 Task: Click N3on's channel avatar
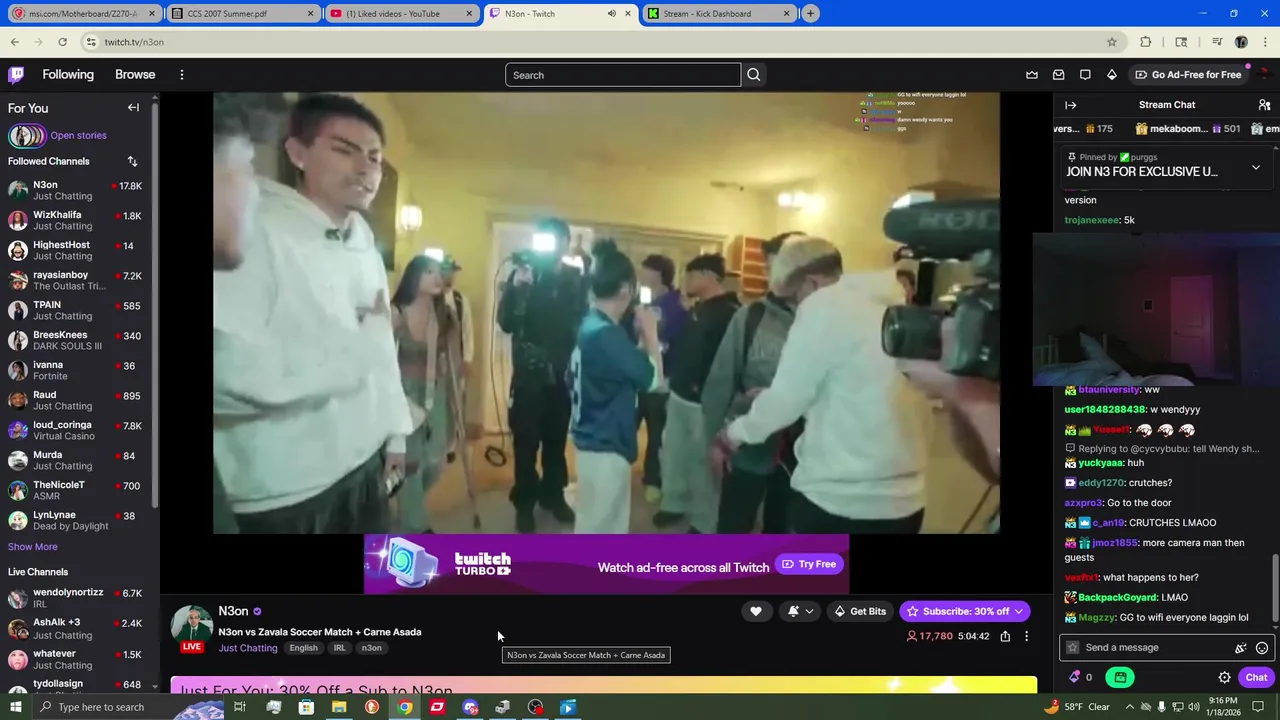191,626
